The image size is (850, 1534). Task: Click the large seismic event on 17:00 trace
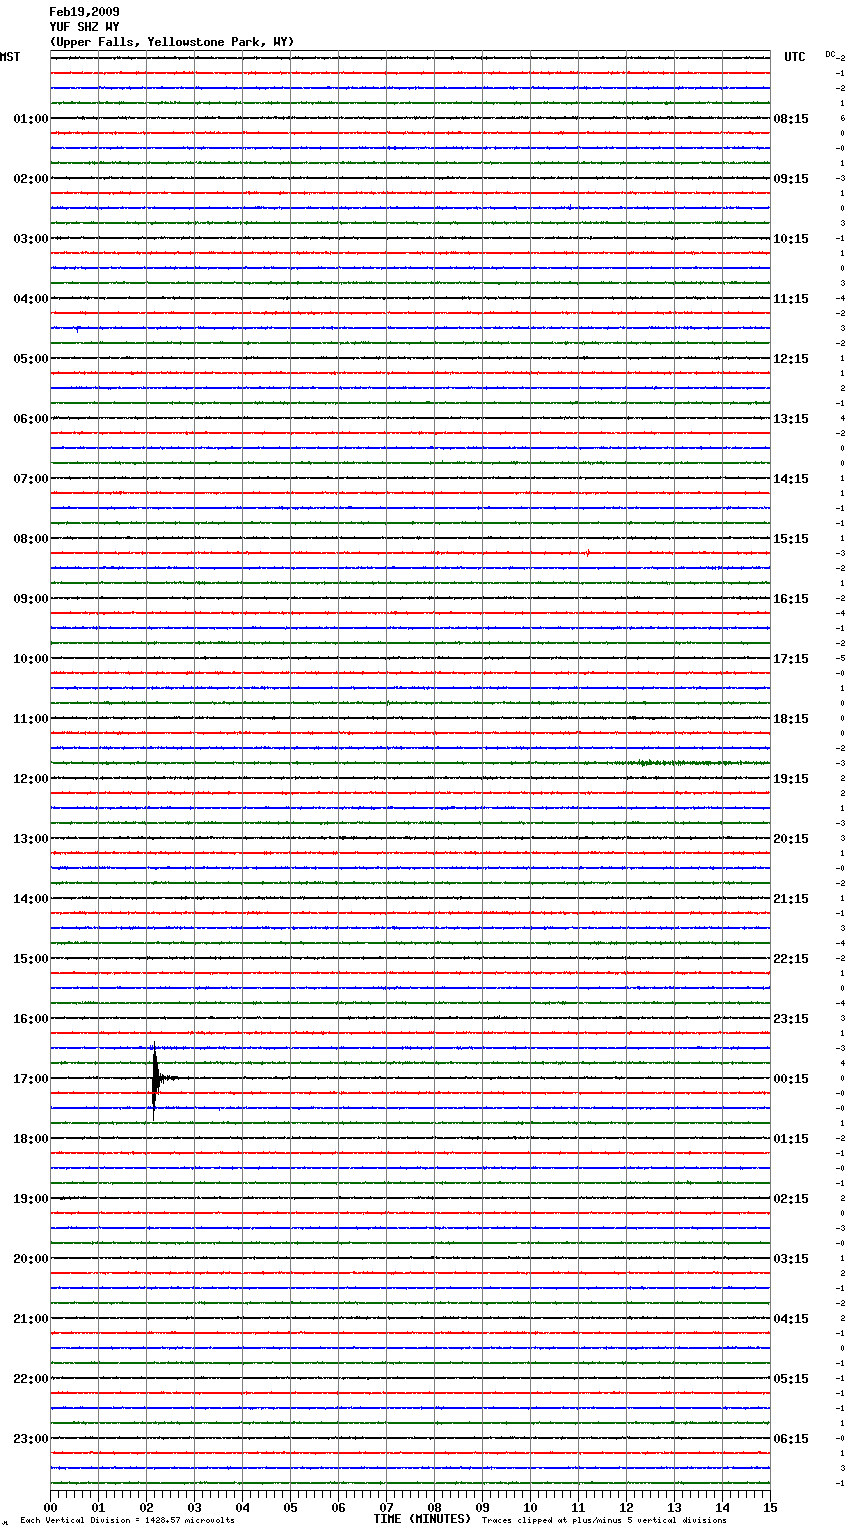click(156, 1078)
